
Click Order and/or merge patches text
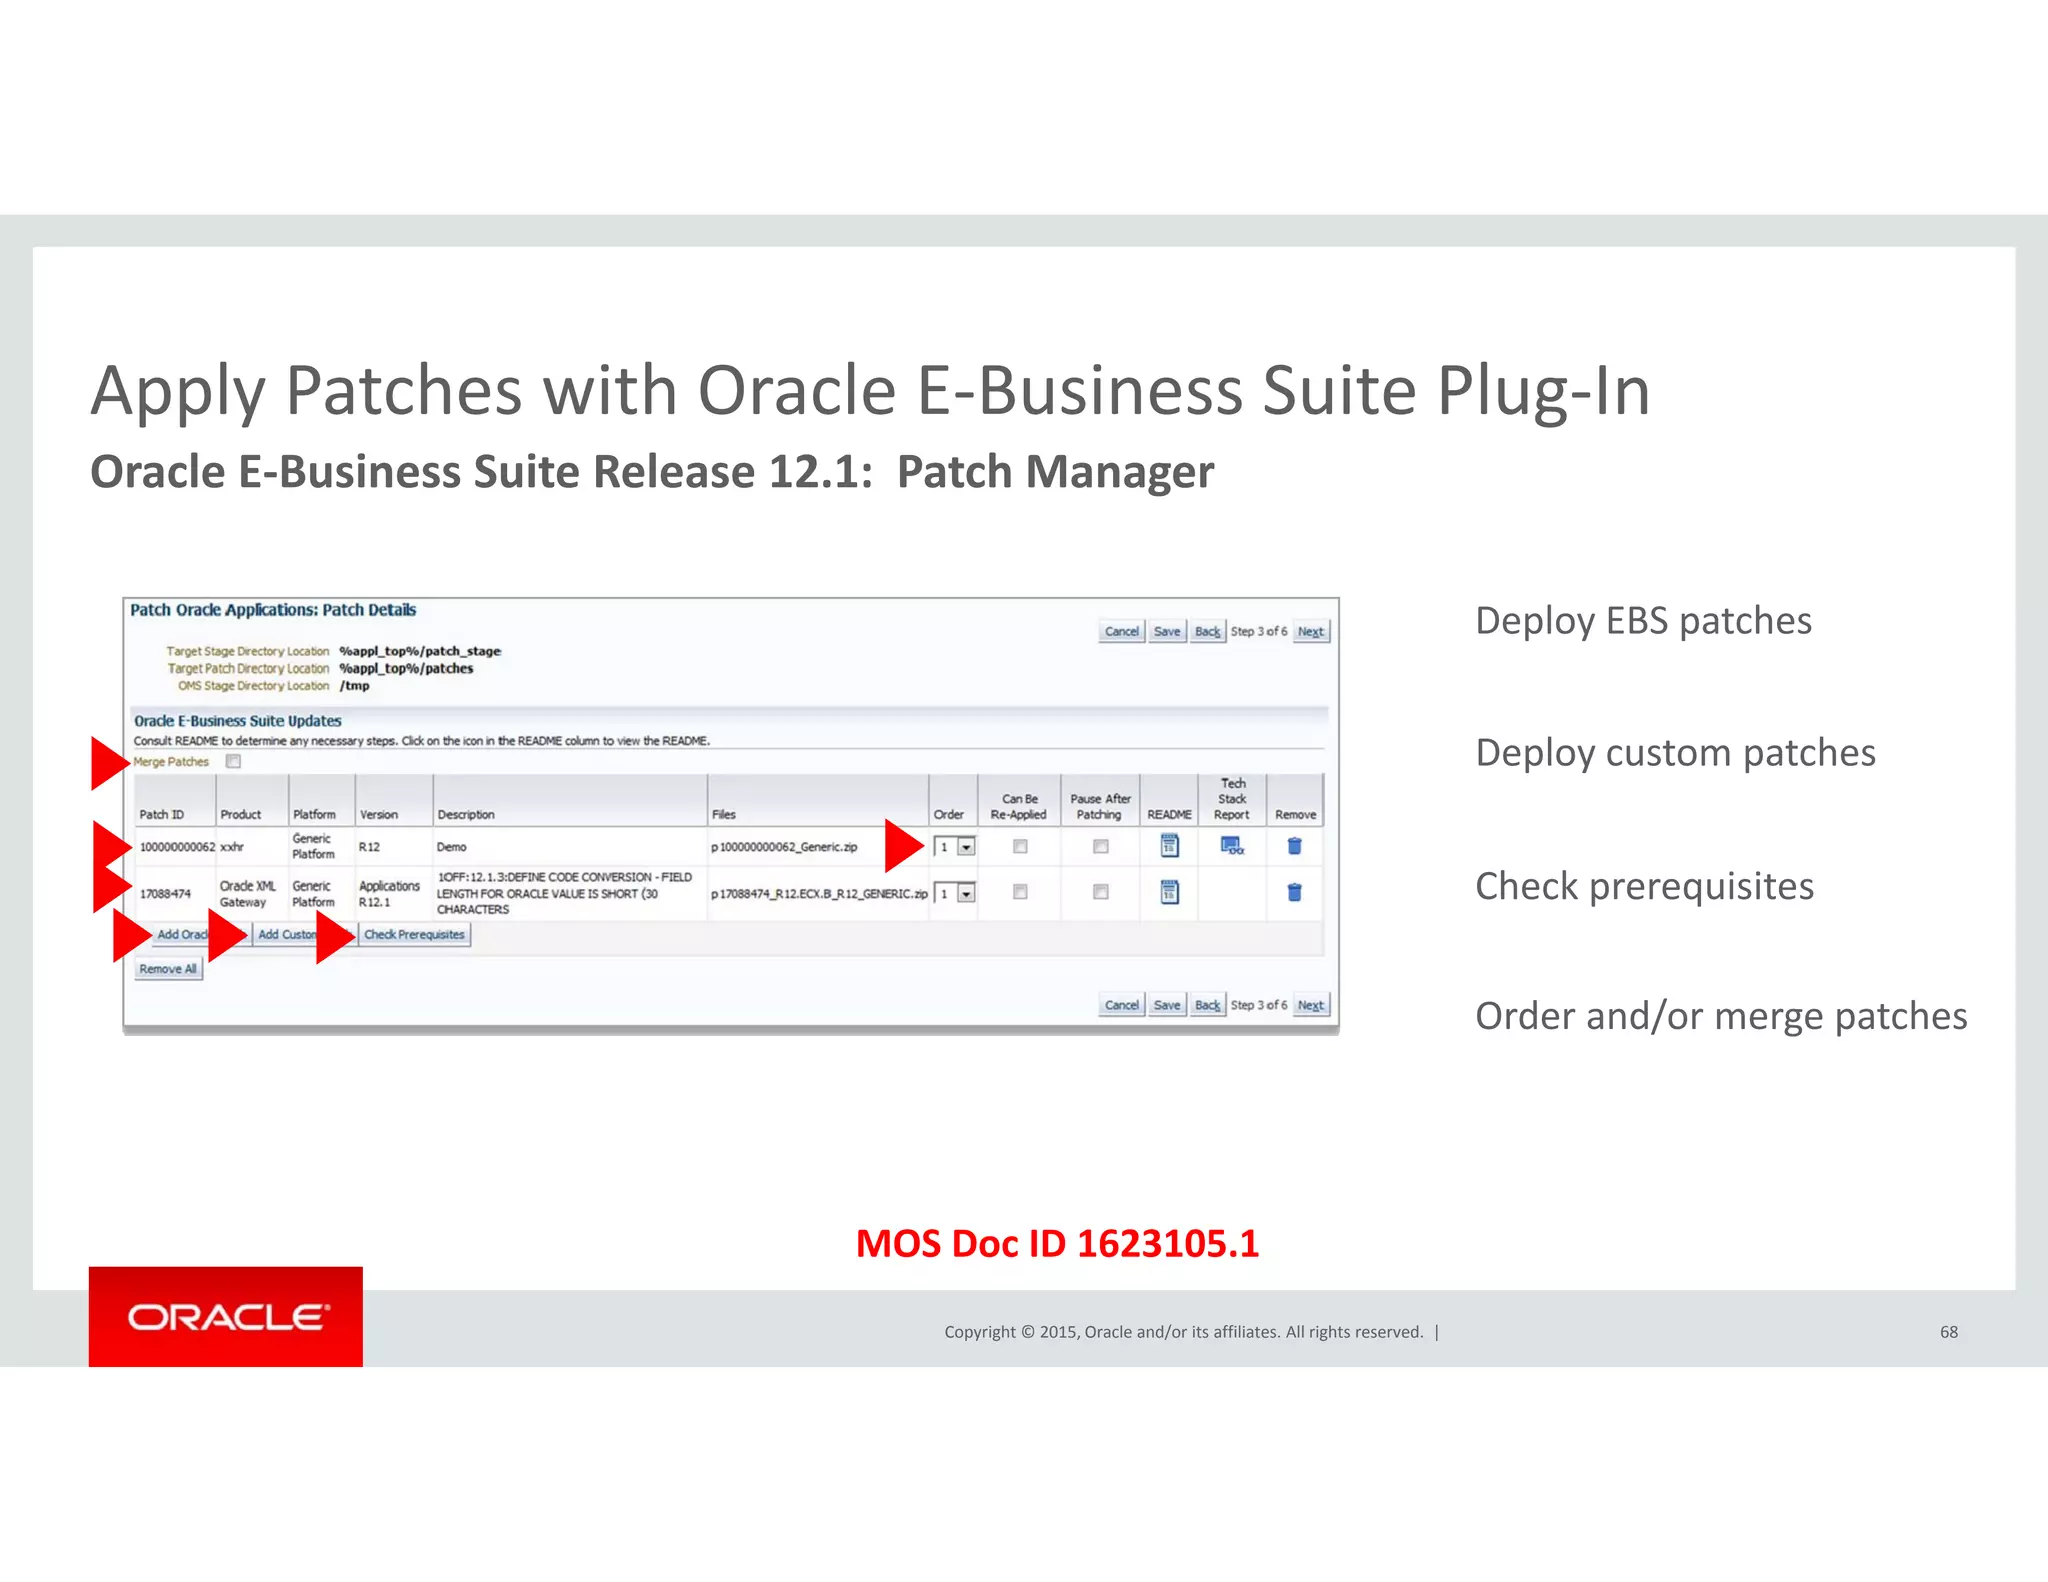[1721, 1016]
